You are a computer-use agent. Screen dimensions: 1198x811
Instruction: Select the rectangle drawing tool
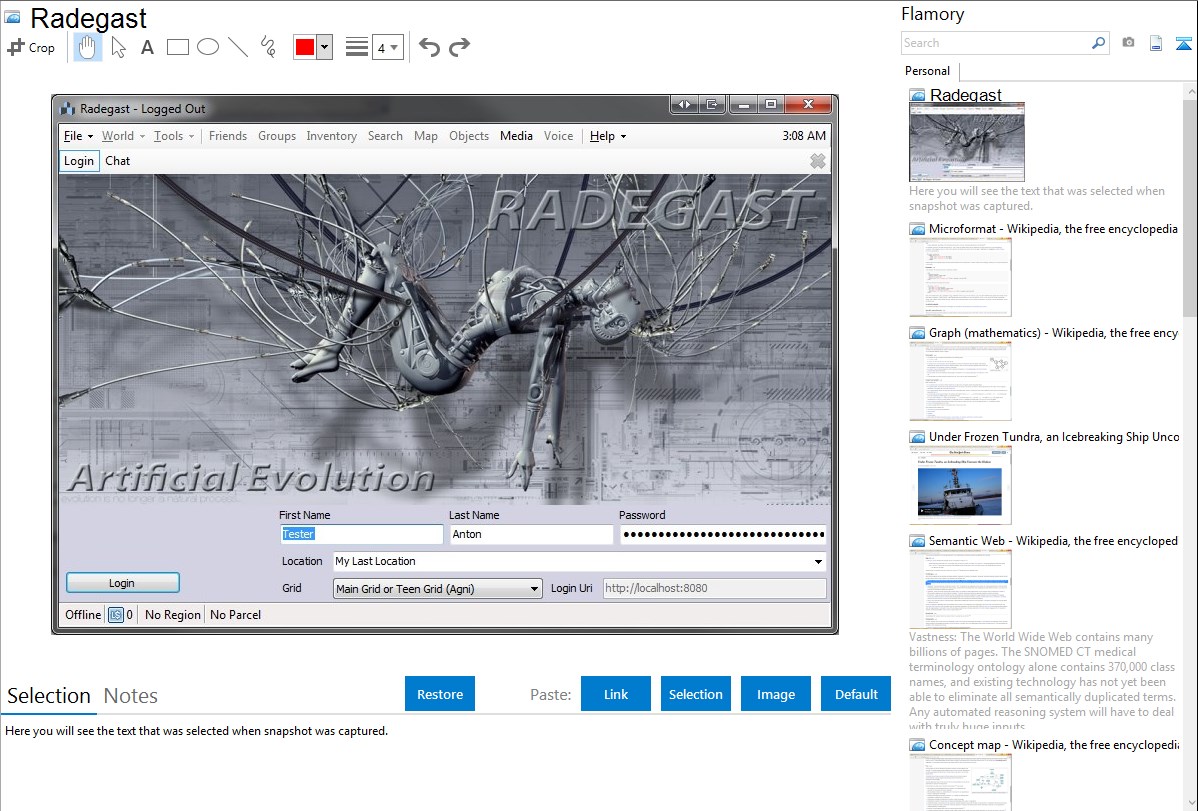point(177,47)
